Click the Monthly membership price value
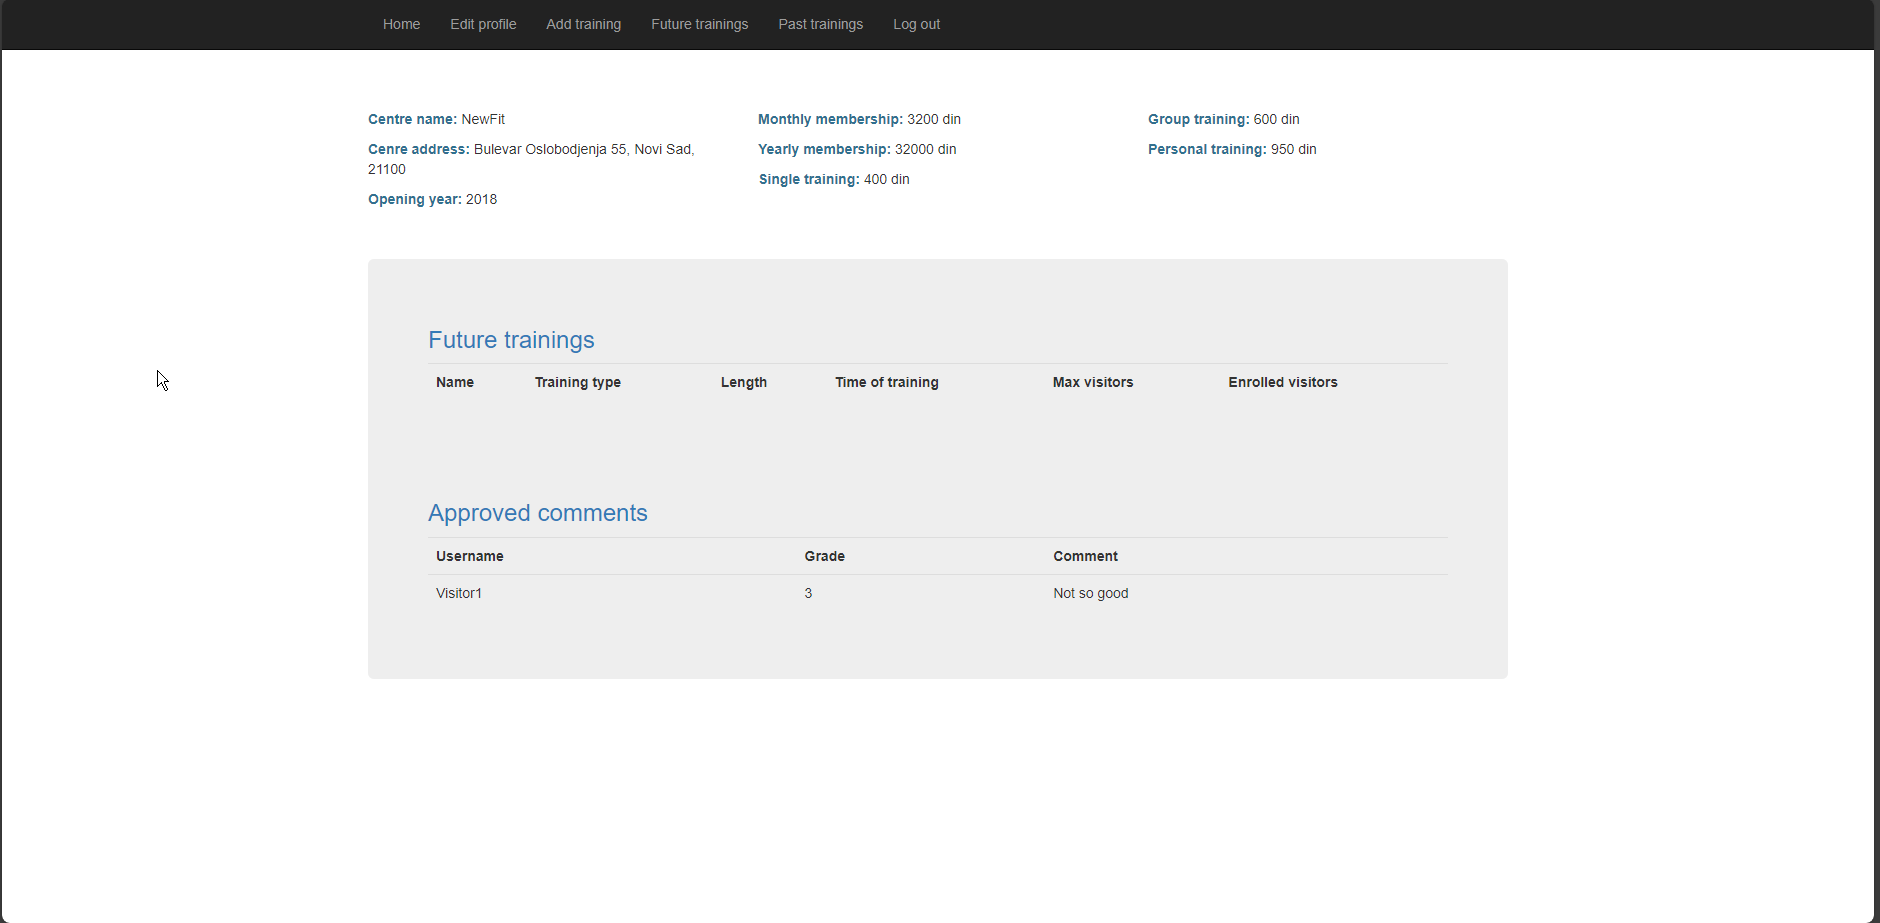Screen dimensions: 1880x923 [934, 119]
